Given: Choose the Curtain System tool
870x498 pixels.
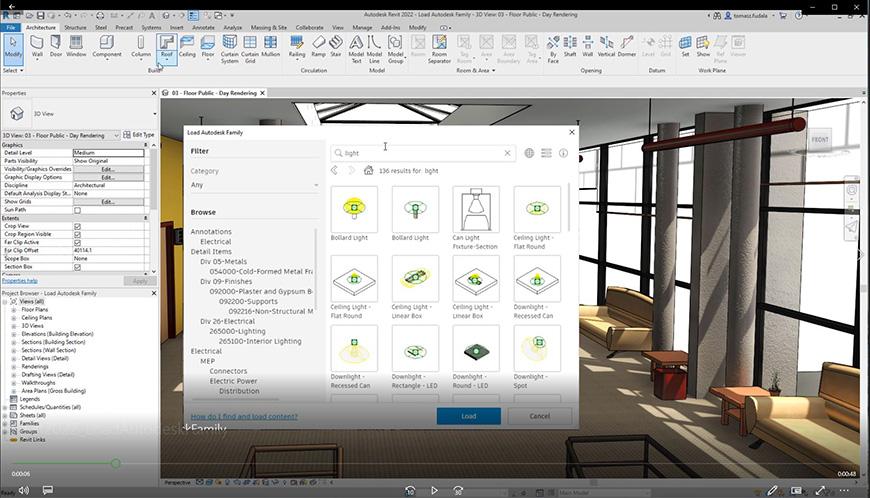Looking at the screenshot, I should 229,49.
